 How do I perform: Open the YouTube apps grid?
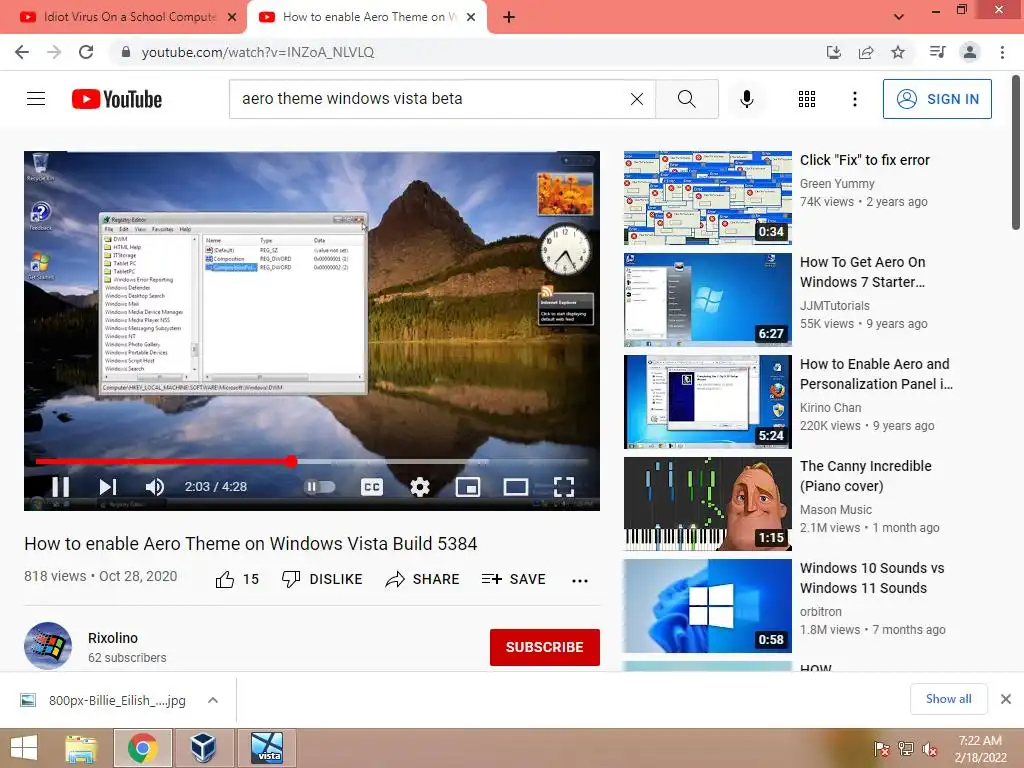point(807,99)
